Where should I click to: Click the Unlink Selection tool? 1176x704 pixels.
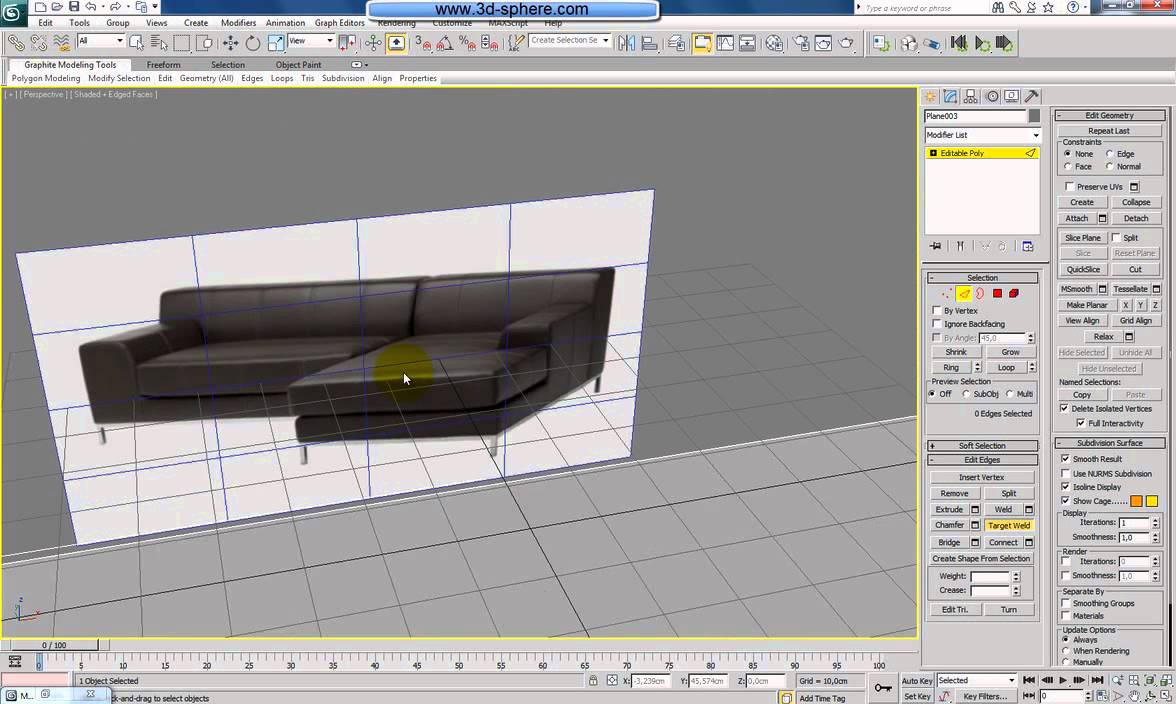tap(38, 43)
